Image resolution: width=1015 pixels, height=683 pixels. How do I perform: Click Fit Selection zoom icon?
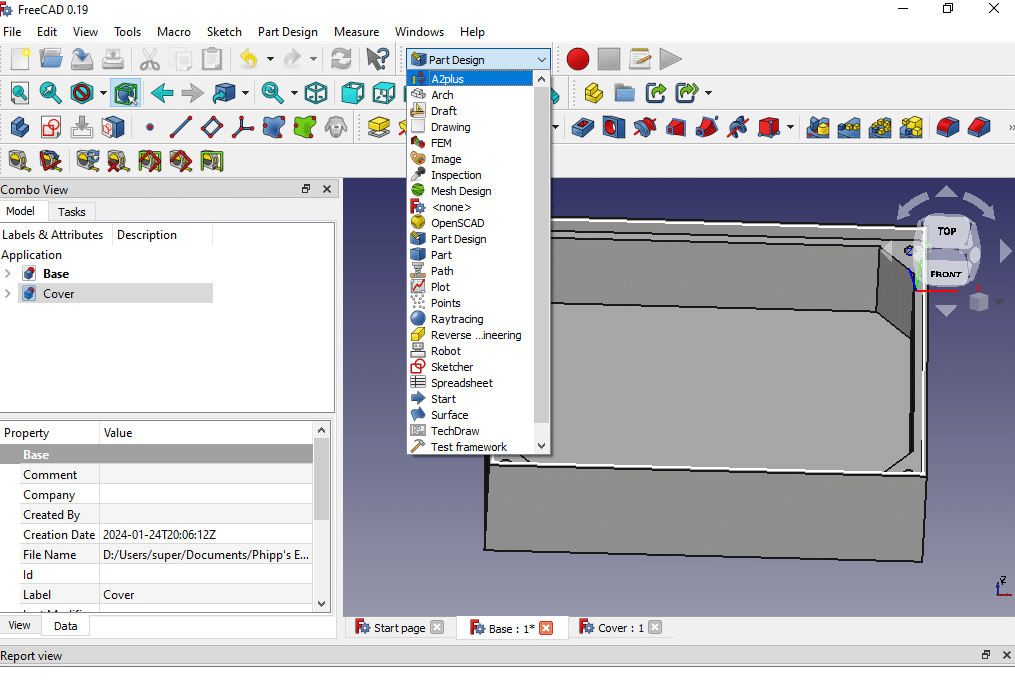click(50, 93)
